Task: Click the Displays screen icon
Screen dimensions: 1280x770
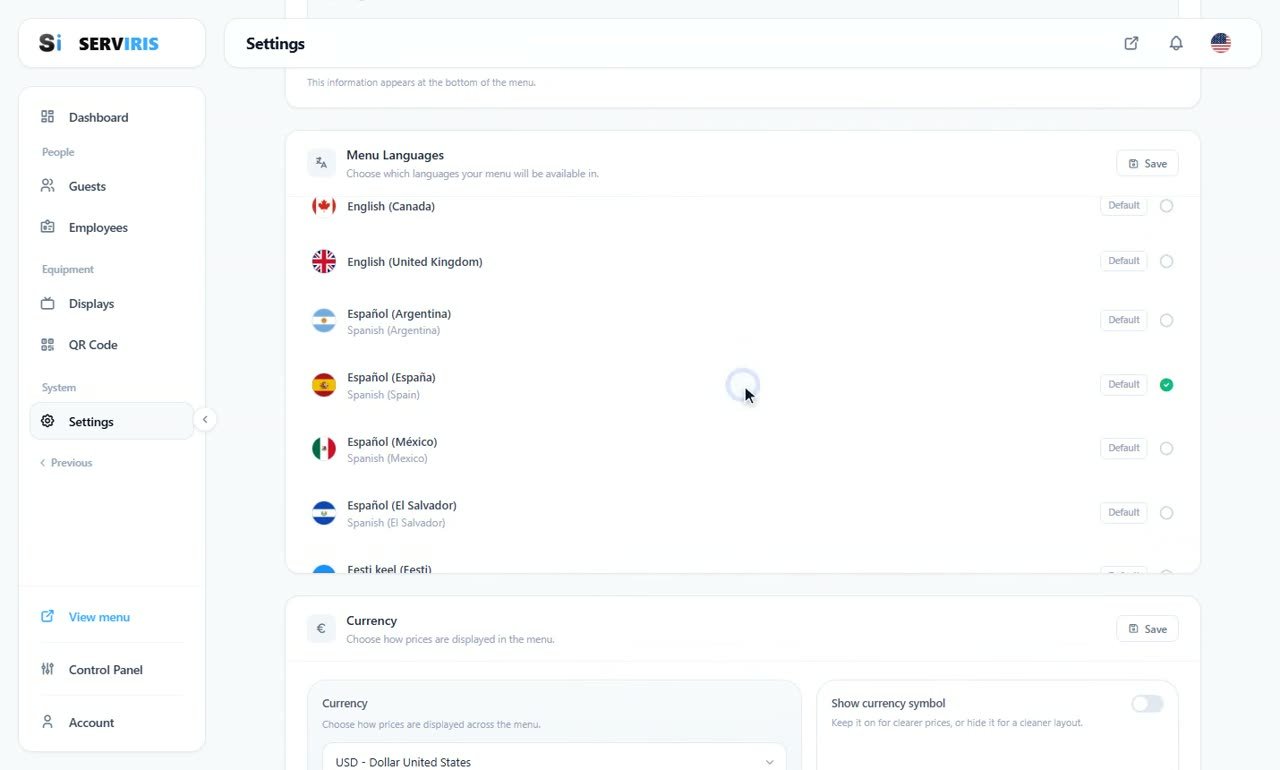Action: (47, 303)
